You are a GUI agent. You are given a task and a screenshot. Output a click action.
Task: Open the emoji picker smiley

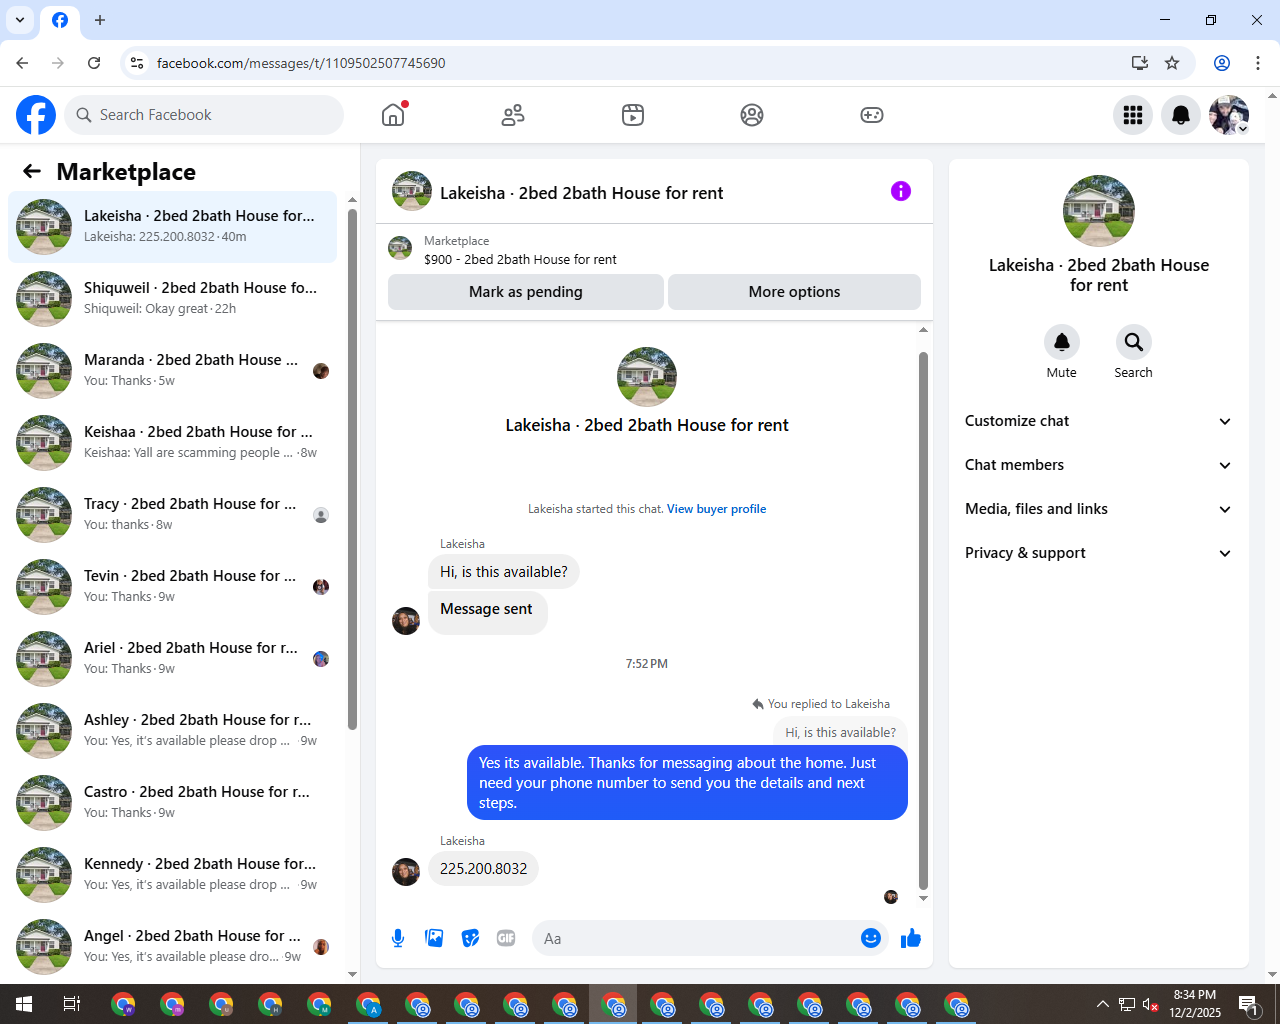871,938
